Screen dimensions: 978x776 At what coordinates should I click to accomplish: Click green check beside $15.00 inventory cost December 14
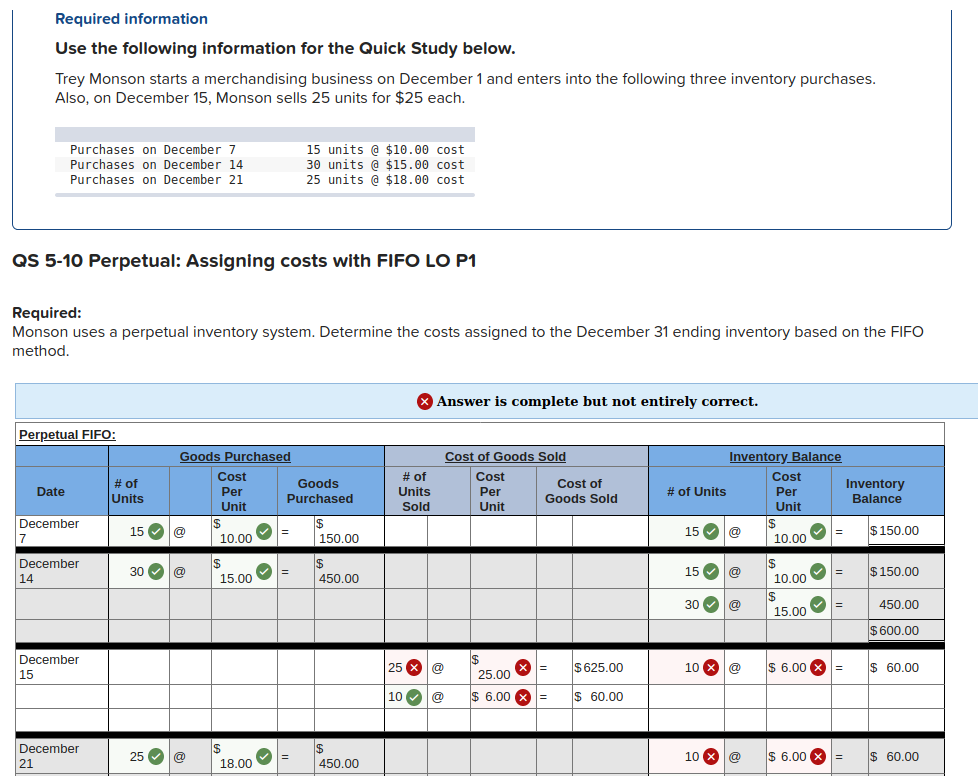pos(818,604)
